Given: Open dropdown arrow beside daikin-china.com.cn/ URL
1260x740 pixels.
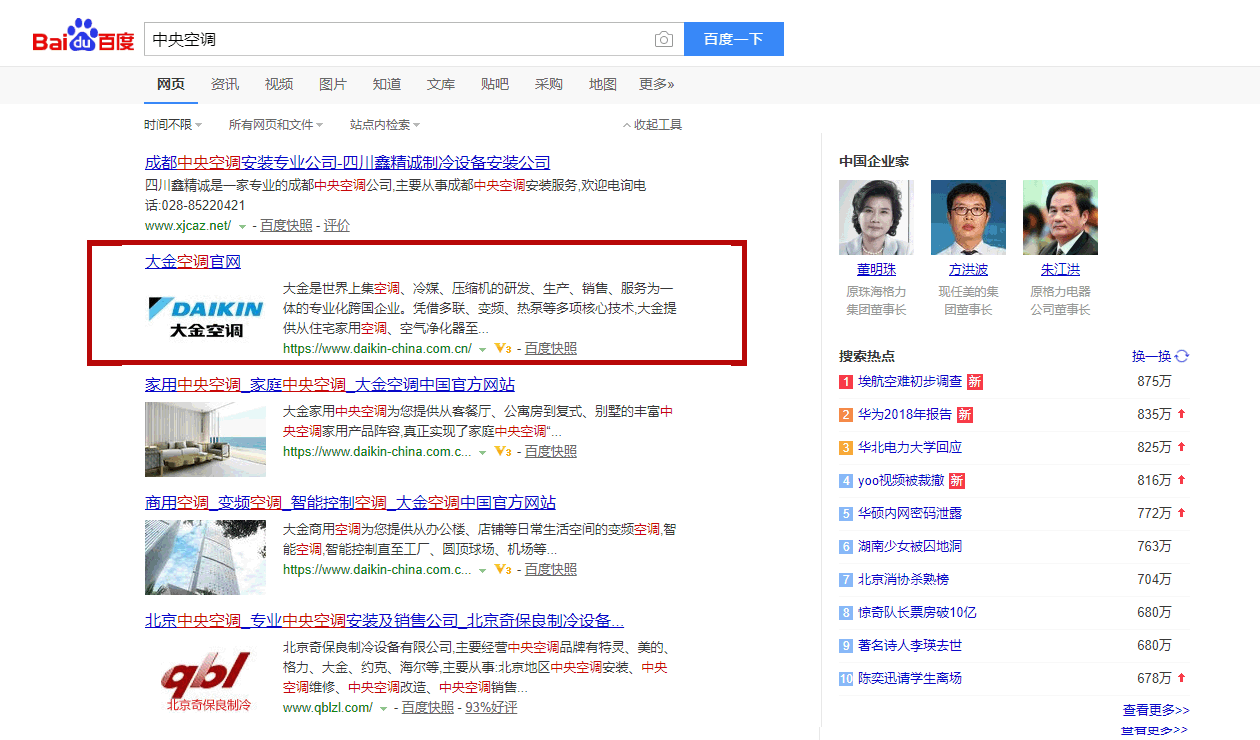Looking at the screenshot, I should [482, 349].
